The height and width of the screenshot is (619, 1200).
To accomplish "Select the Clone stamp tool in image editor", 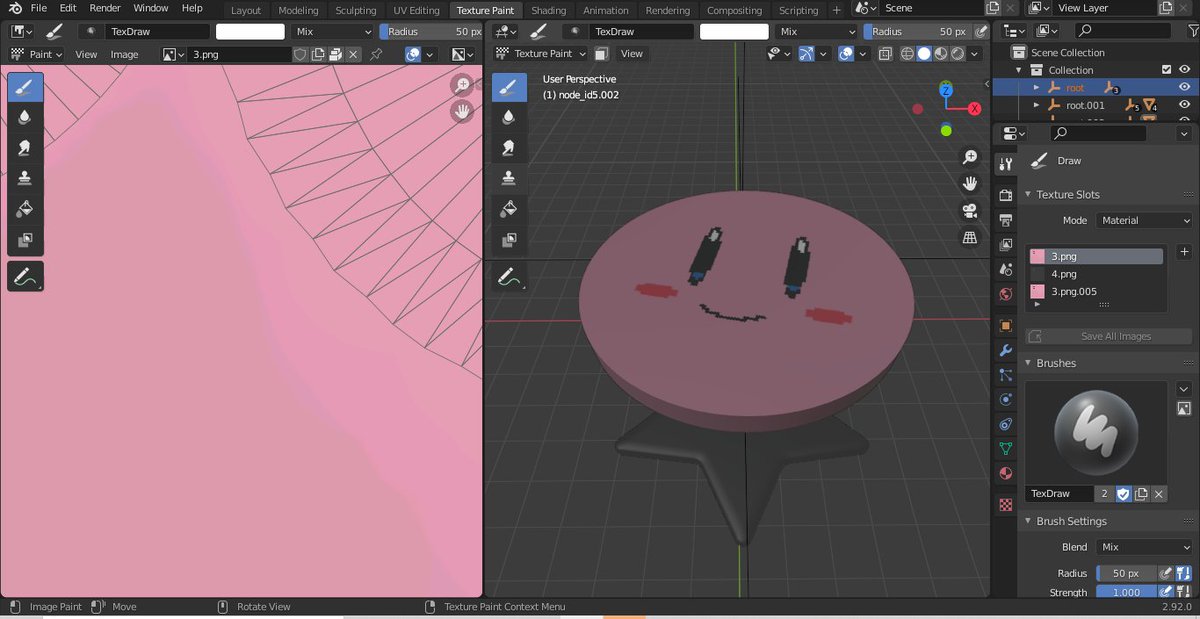I will [x=25, y=178].
